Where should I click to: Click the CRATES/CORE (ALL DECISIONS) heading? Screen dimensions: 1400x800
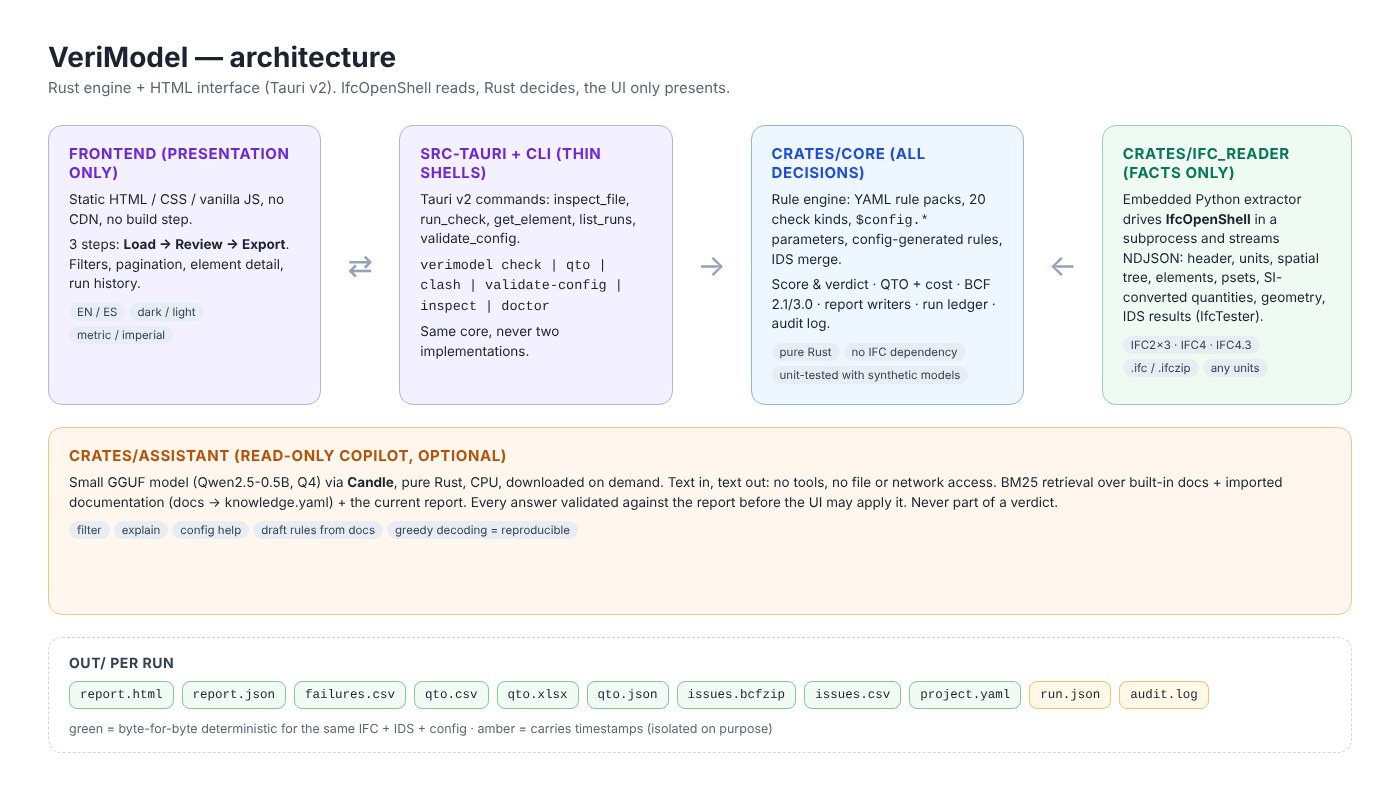pos(848,163)
